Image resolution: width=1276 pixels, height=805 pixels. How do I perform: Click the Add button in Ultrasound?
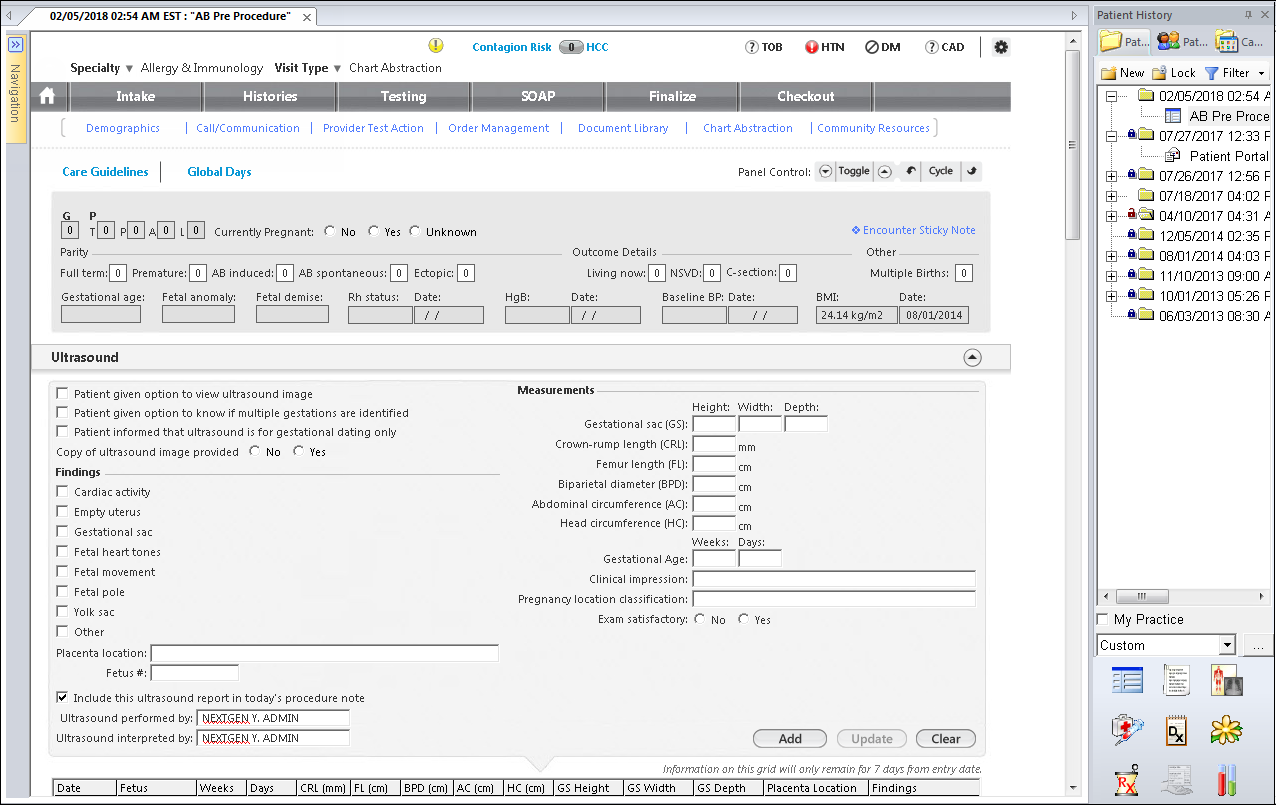[790, 739]
